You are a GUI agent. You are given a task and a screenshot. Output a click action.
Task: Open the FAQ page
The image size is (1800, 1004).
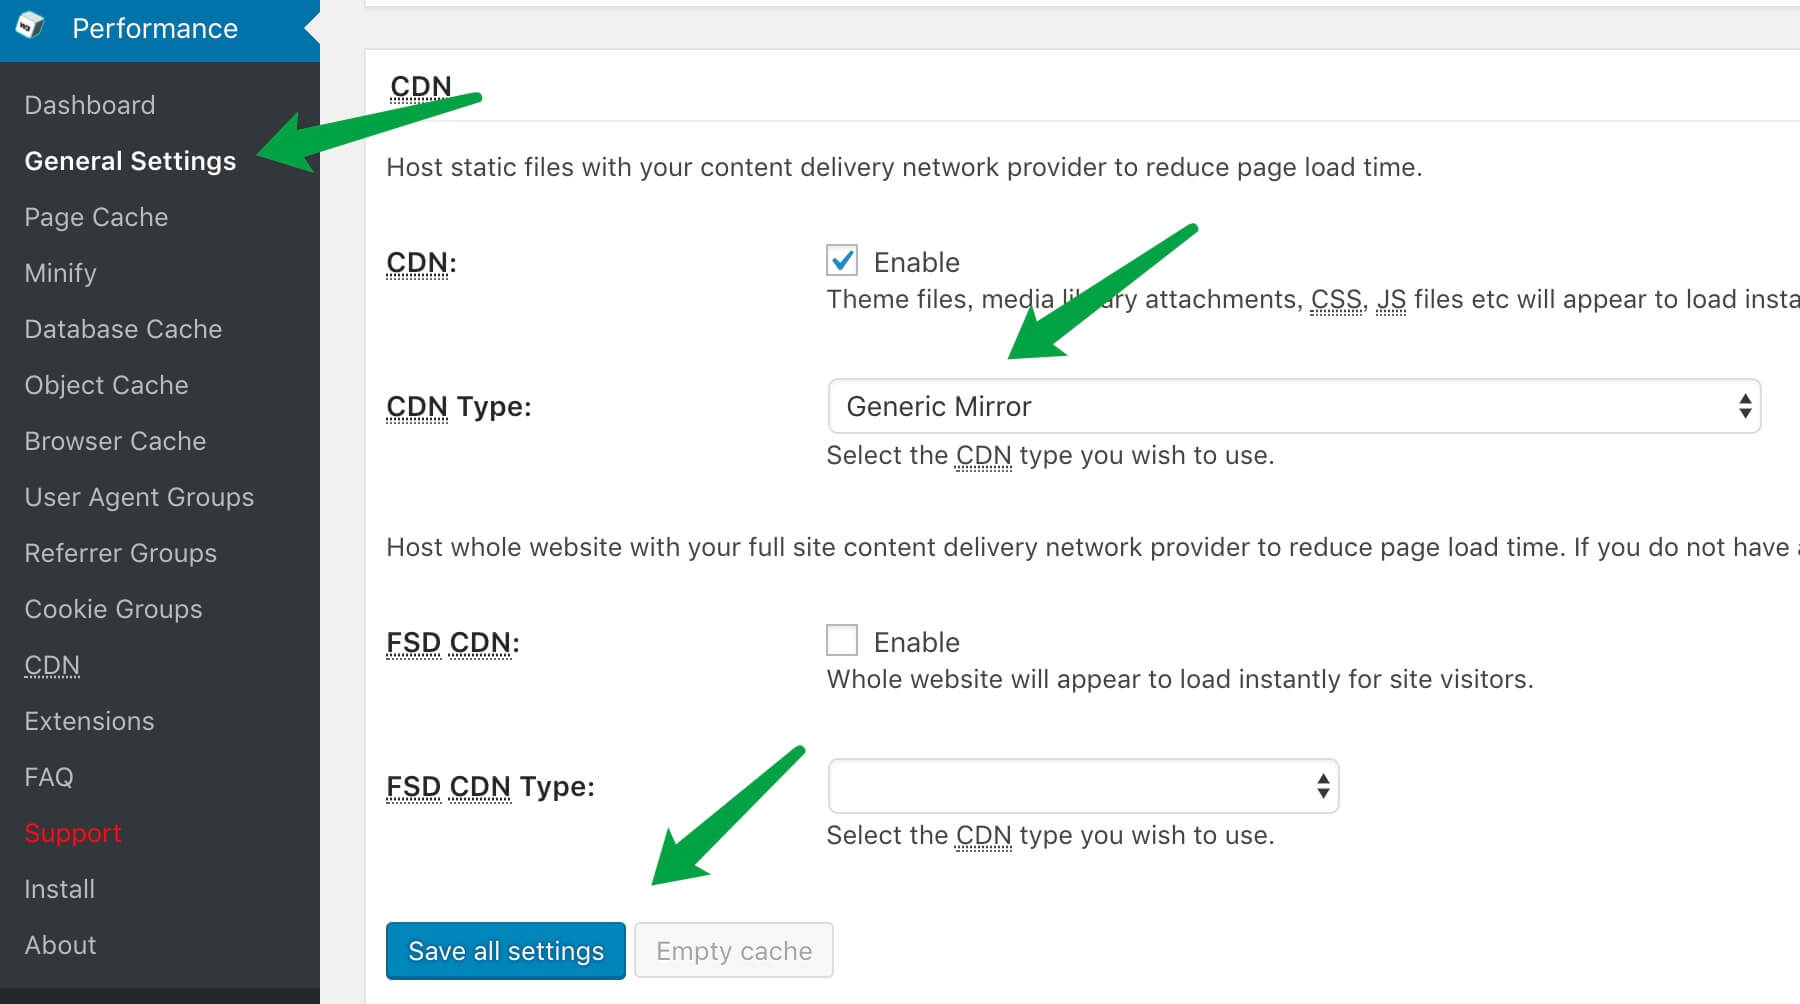coord(49,777)
